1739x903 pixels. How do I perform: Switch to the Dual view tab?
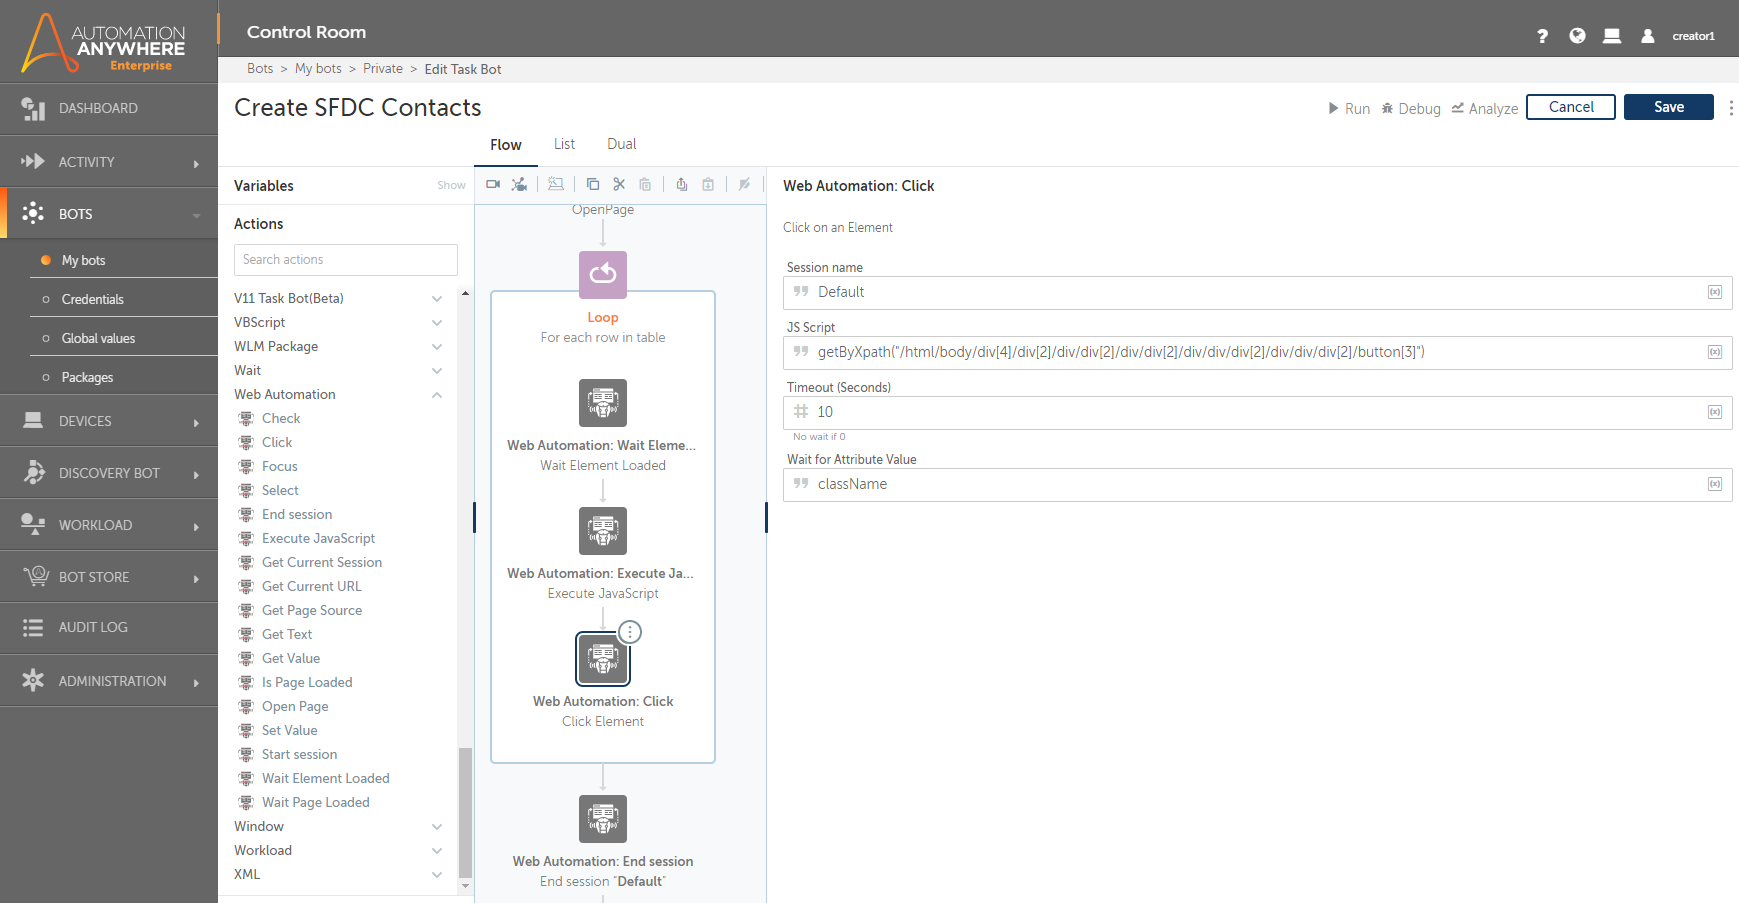621,144
